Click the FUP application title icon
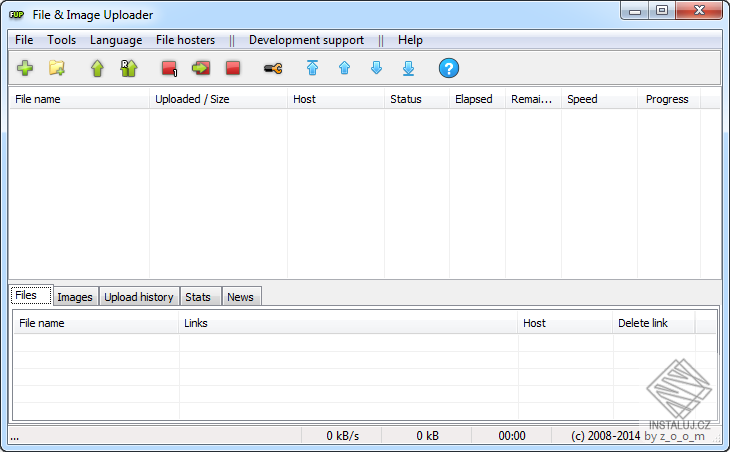 pos(16,15)
